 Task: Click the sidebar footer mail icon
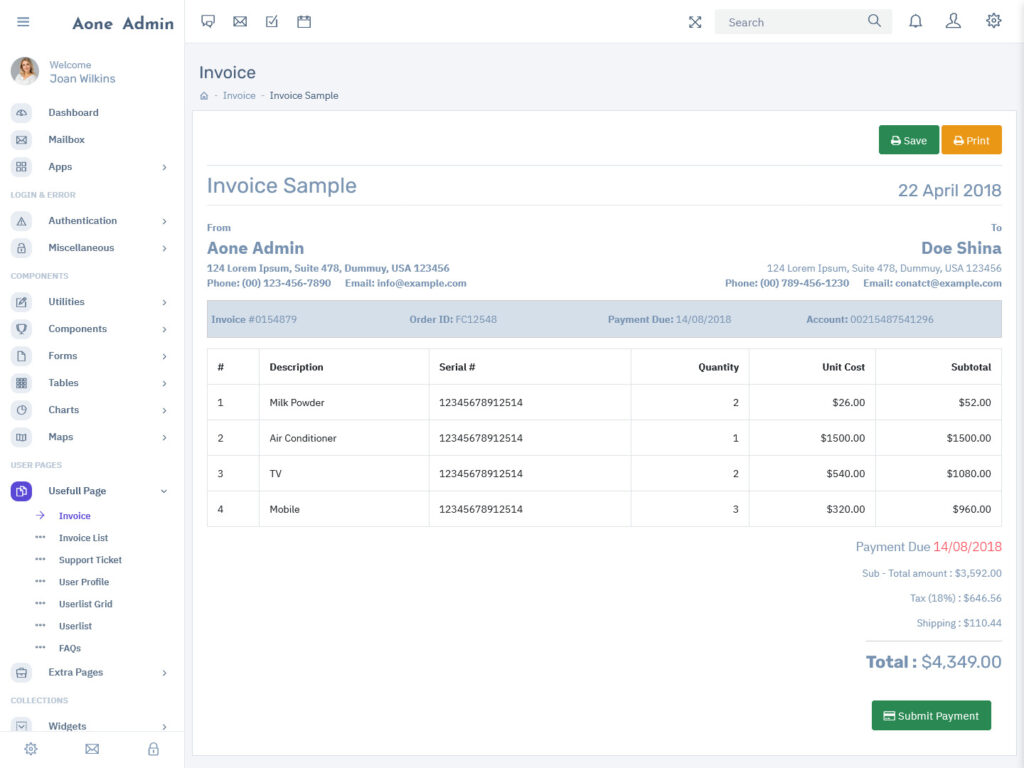92,749
